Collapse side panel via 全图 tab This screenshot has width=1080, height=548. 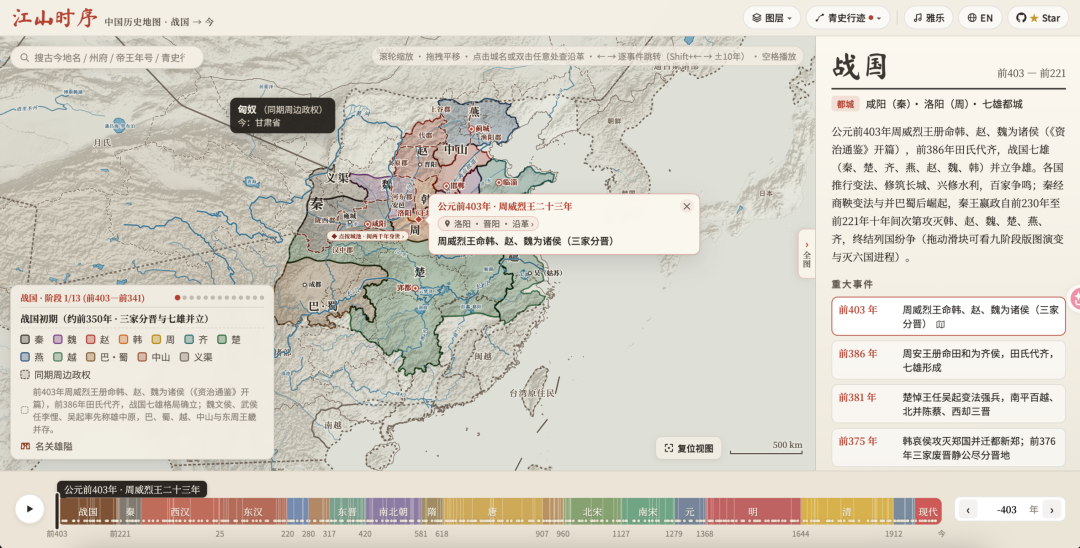[807, 253]
